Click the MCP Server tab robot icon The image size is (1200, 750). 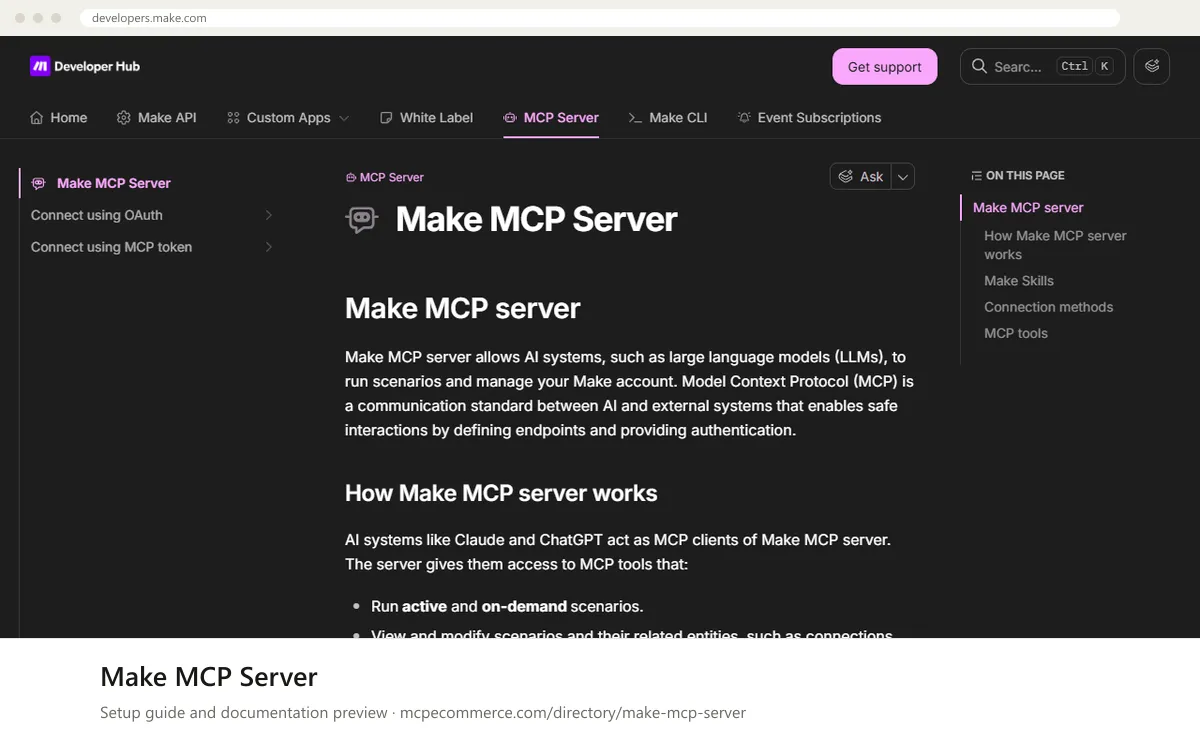[510, 117]
